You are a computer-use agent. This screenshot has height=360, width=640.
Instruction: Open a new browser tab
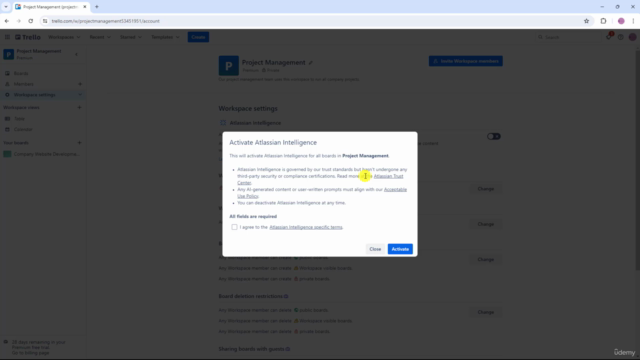coord(97,7)
